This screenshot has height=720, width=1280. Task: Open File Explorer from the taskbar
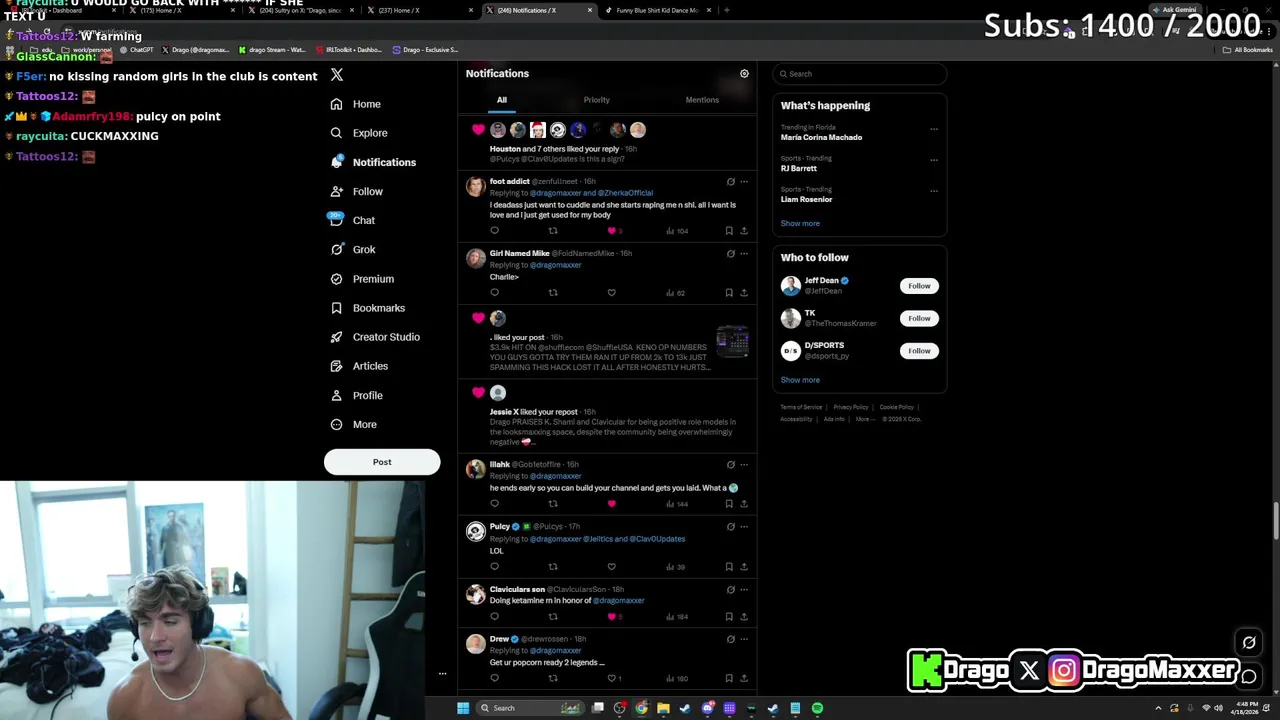(663, 708)
